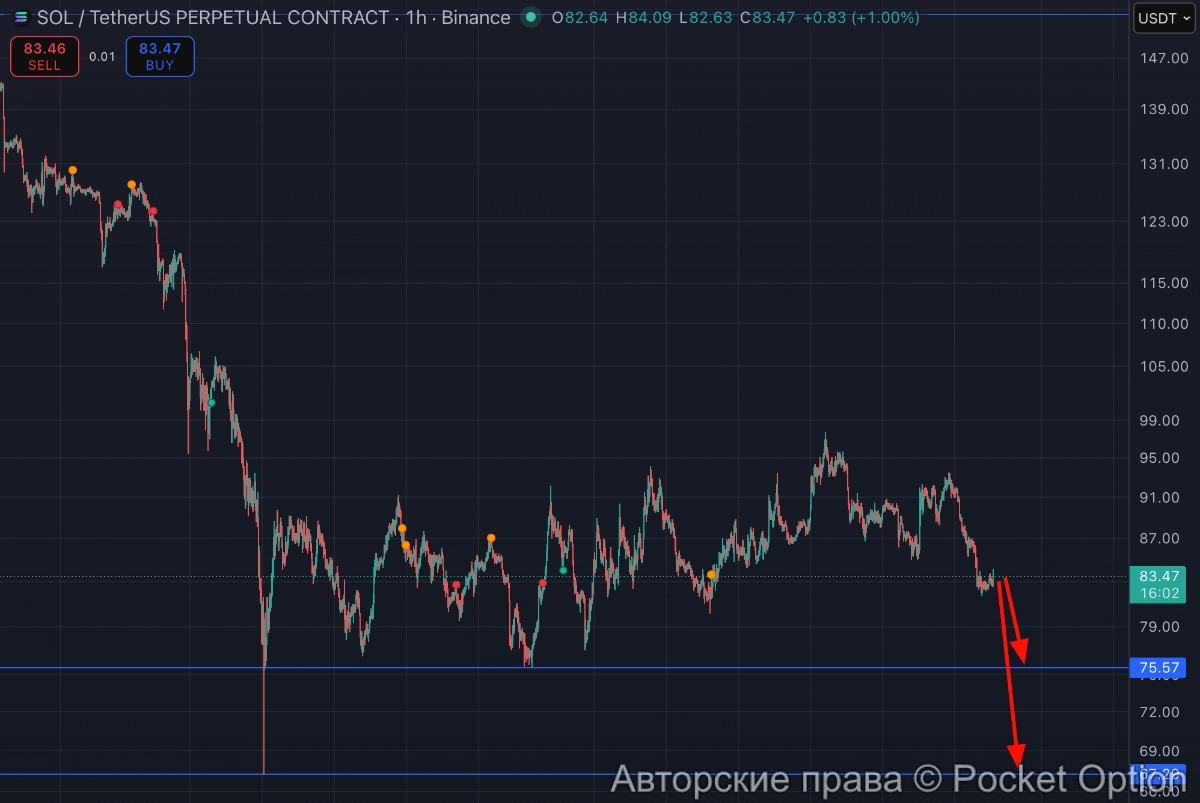Image resolution: width=1200 pixels, height=803 pixels.
Task: Click the Binance exchange name in the header
Action: tap(474, 17)
